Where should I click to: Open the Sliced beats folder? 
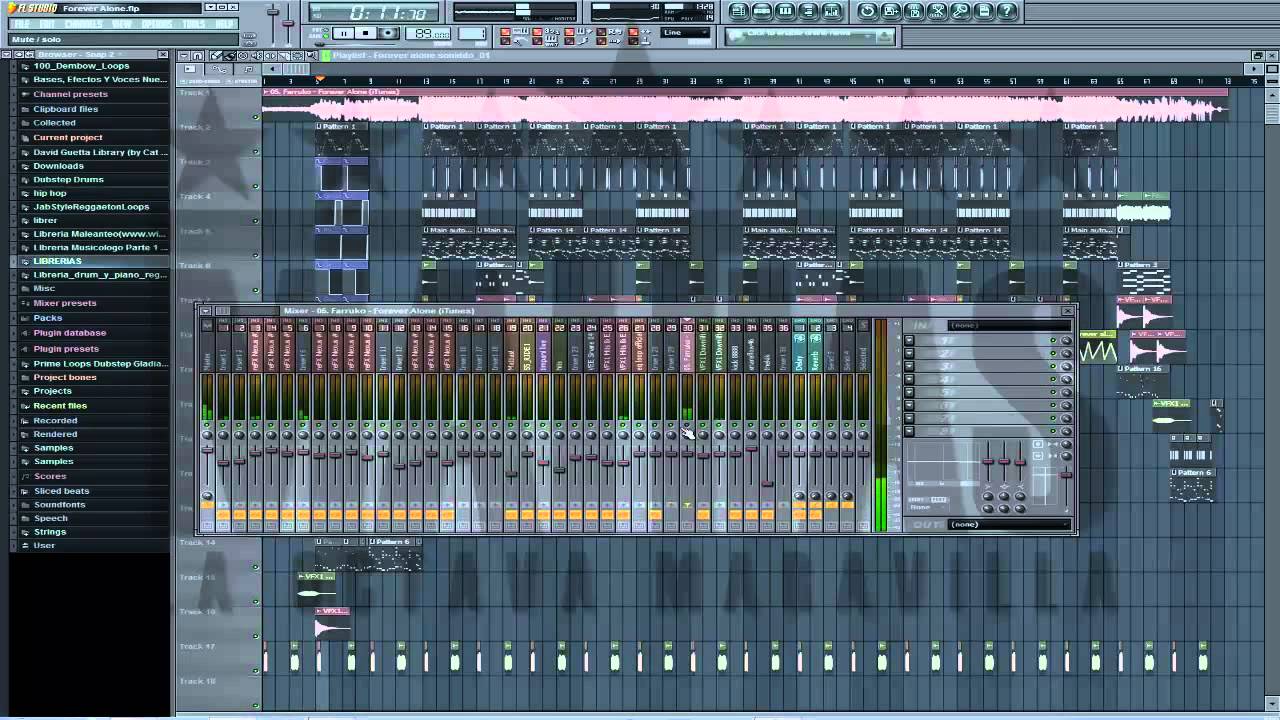61,491
